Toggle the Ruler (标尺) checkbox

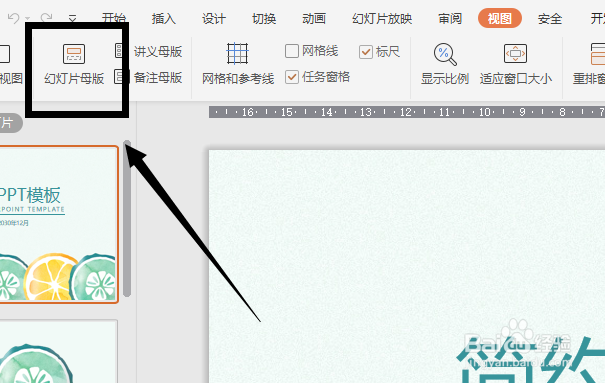(366, 52)
